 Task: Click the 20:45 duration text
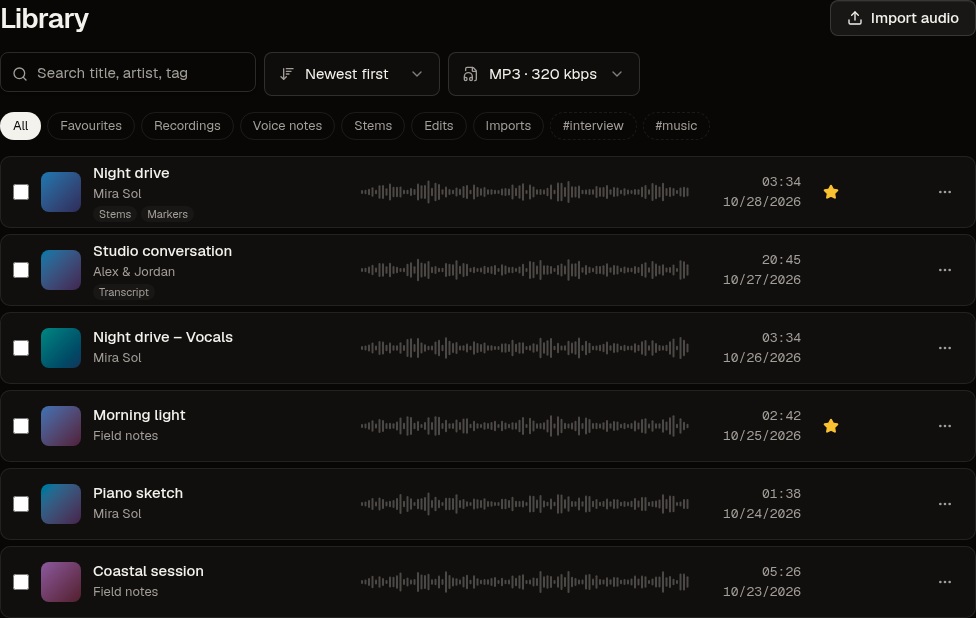point(781,260)
